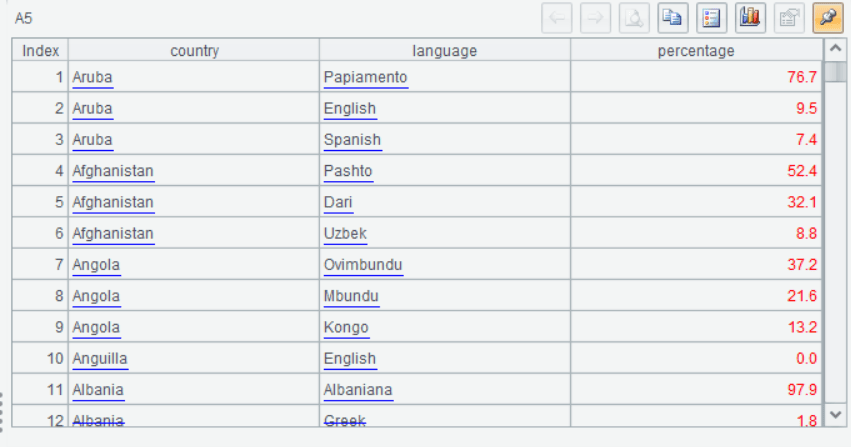The image size is (851, 447).
Task: Open the Papiamento language link
Action: (x=365, y=77)
